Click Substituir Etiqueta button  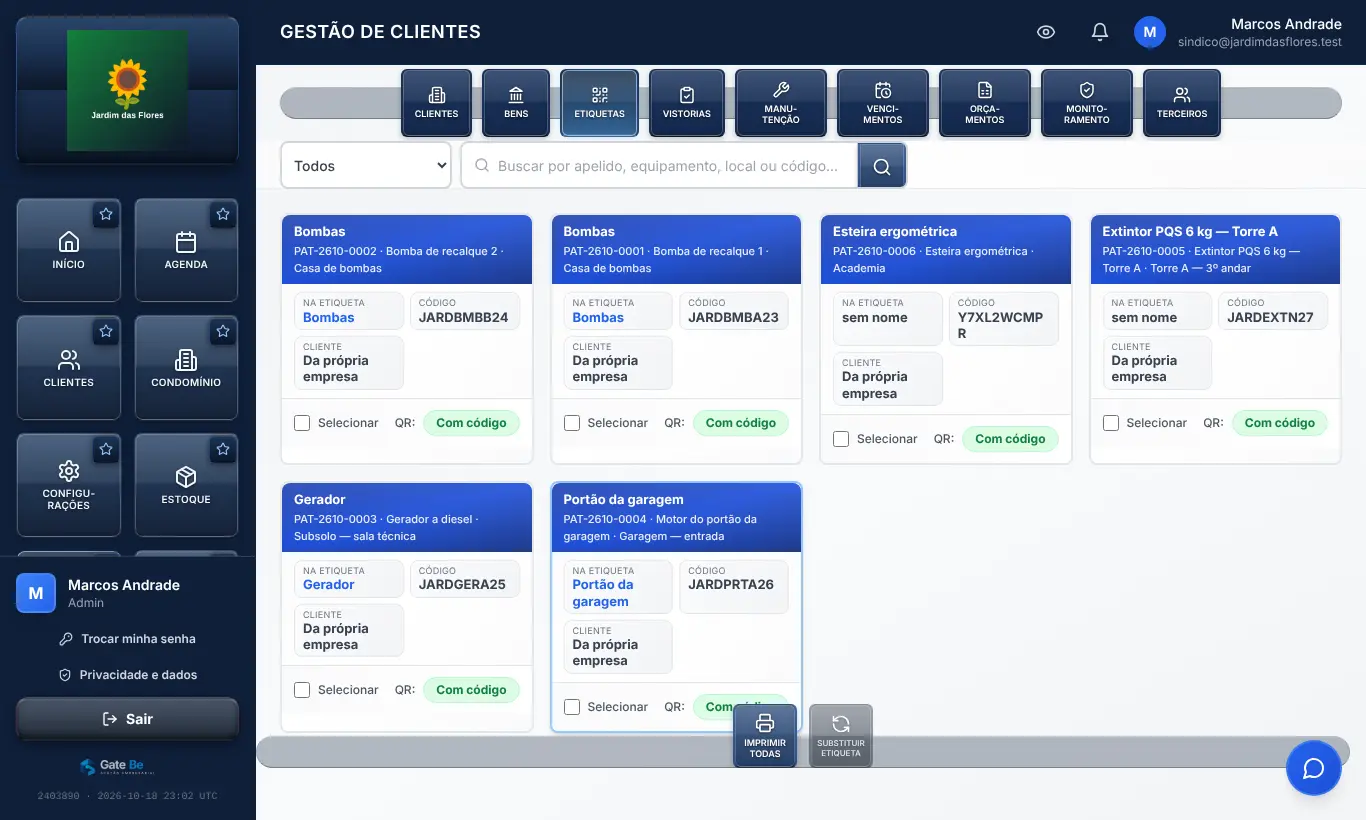pos(841,736)
